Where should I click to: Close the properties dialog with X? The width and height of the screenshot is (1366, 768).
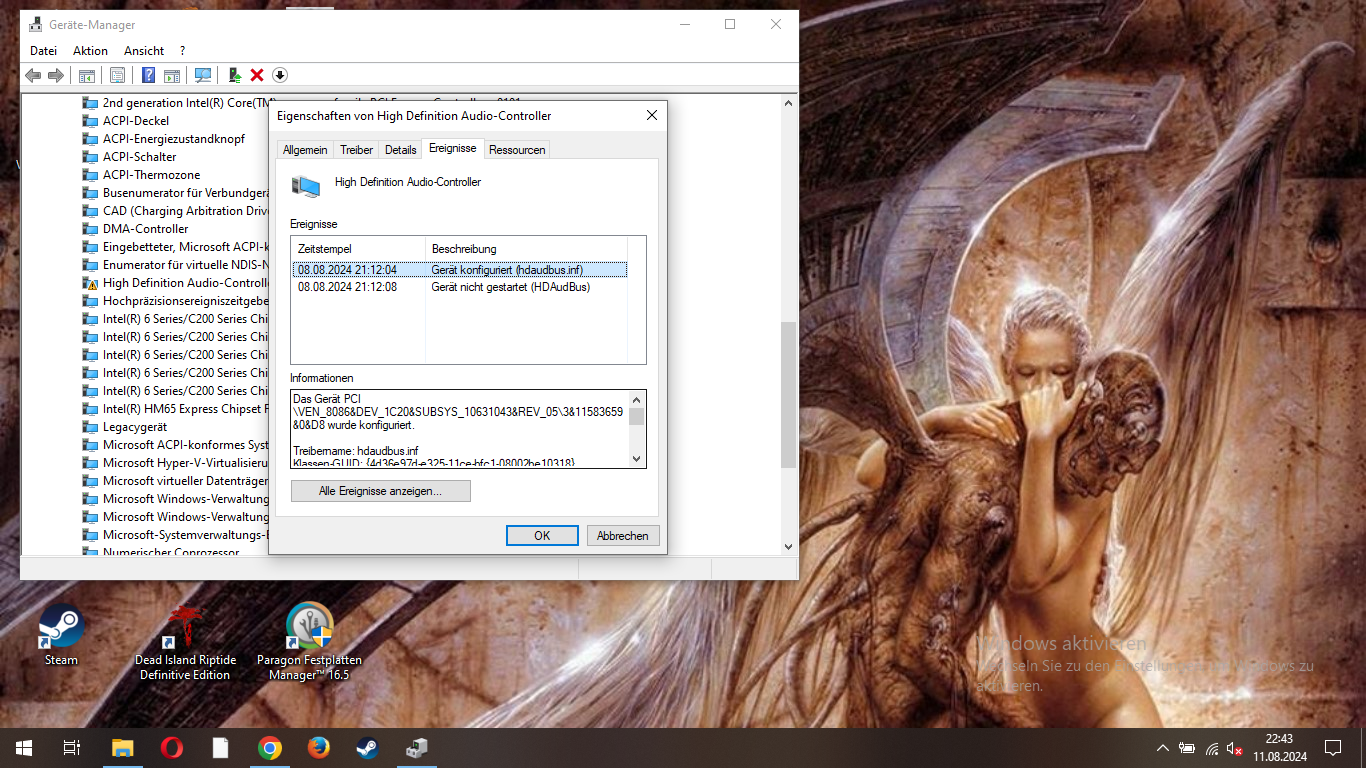coord(652,116)
